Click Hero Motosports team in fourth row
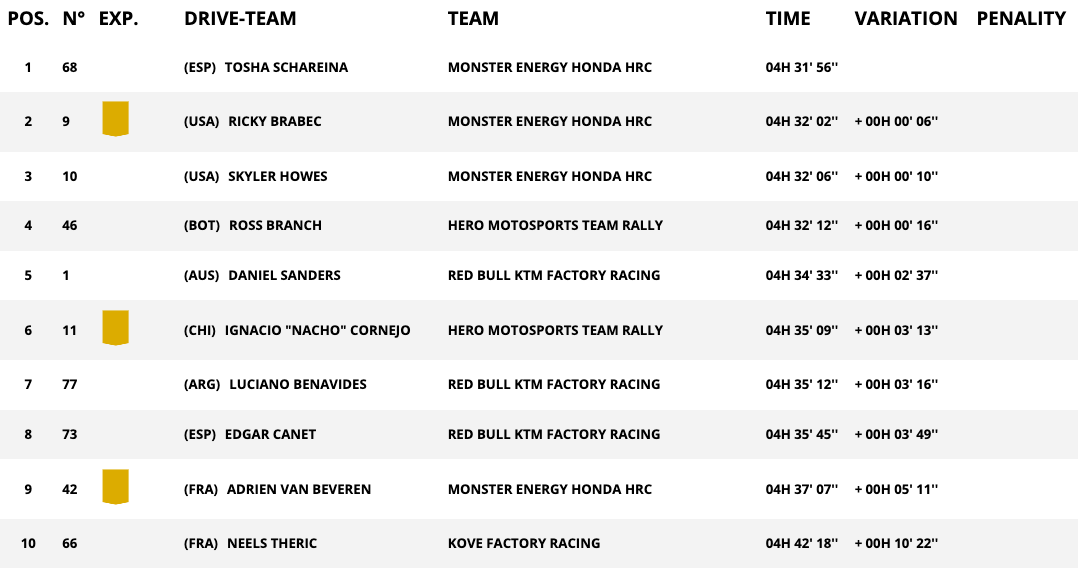Viewport: 1079px width, 570px height. (x=555, y=225)
